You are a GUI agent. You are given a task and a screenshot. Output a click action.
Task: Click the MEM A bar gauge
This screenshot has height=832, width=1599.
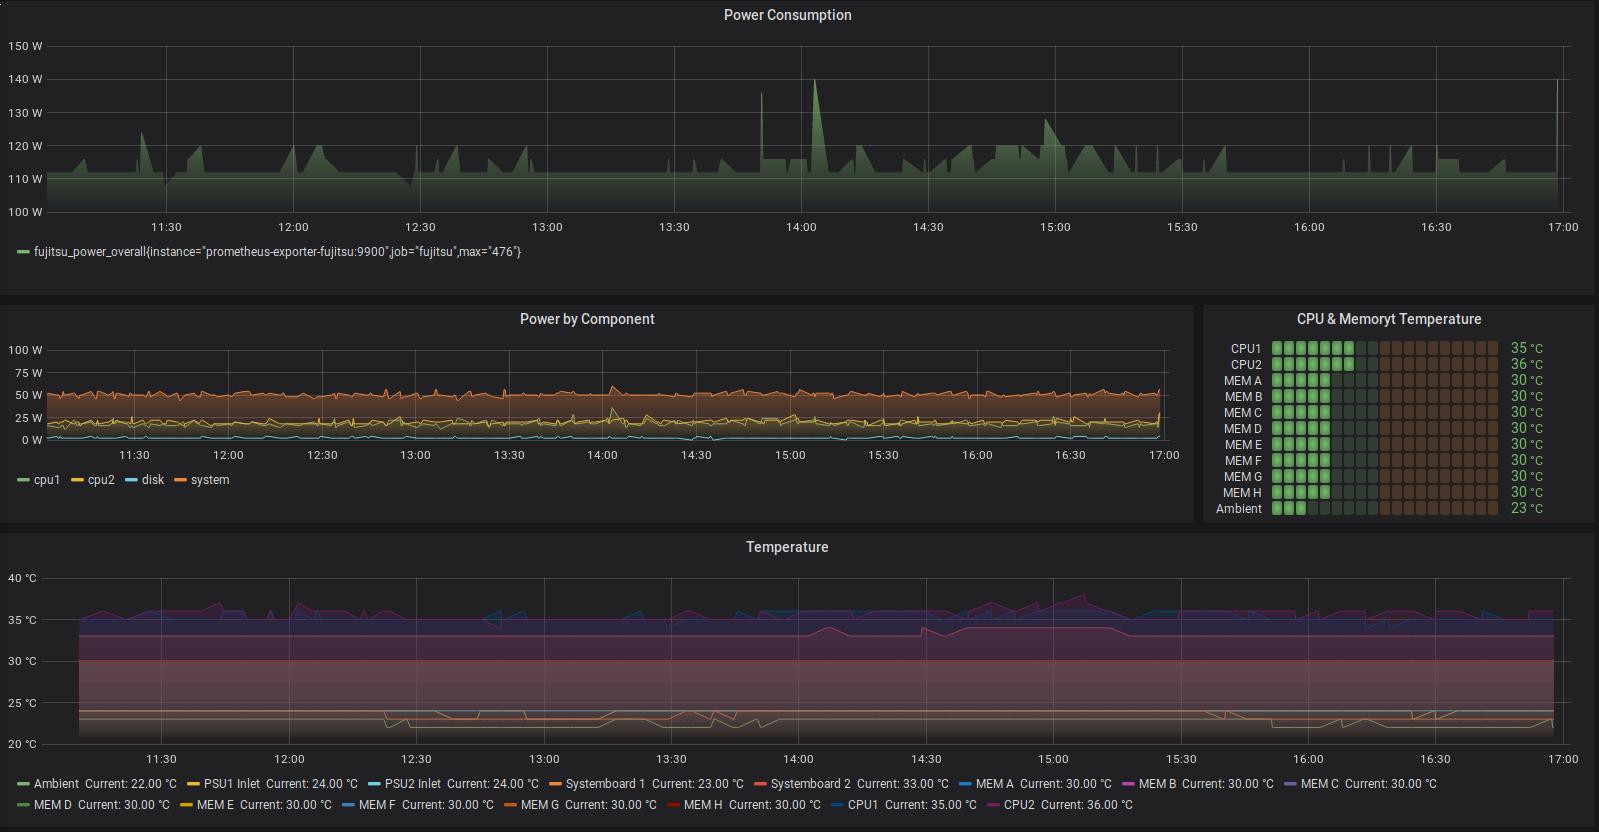1384,380
